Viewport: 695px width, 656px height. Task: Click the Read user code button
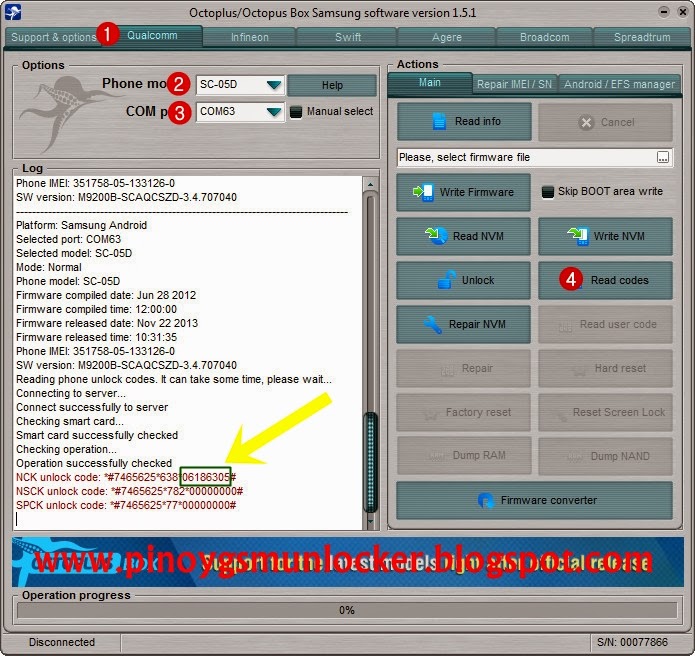[x=605, y=324]
